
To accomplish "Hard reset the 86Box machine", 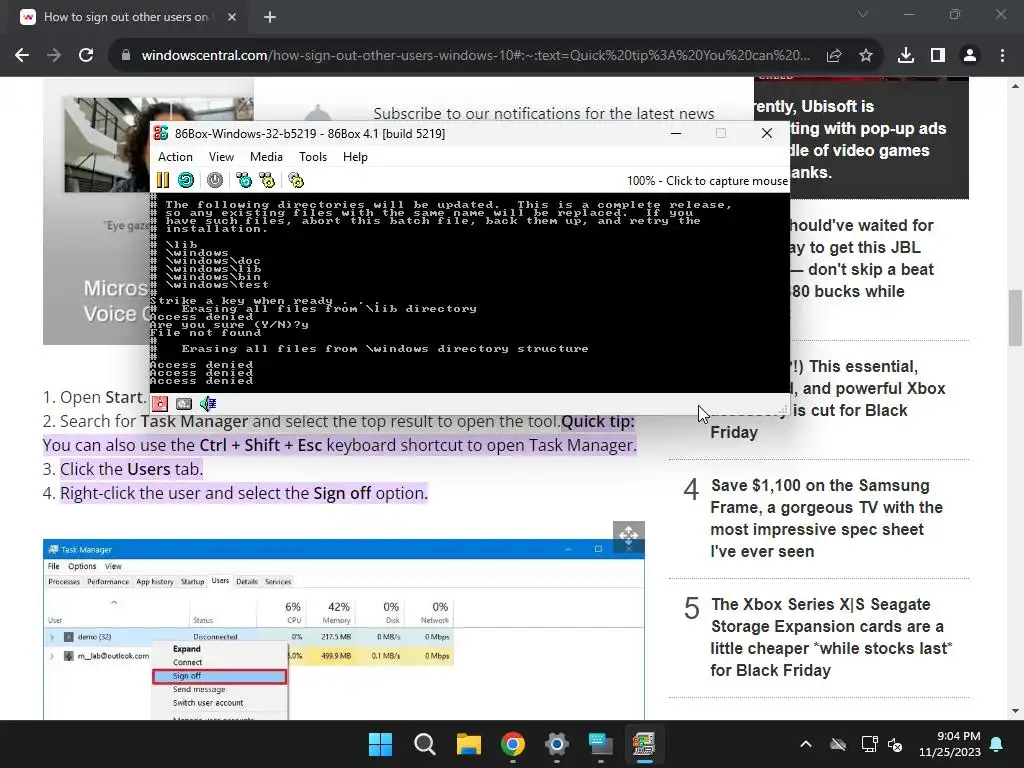I will [x=186, y=180].
